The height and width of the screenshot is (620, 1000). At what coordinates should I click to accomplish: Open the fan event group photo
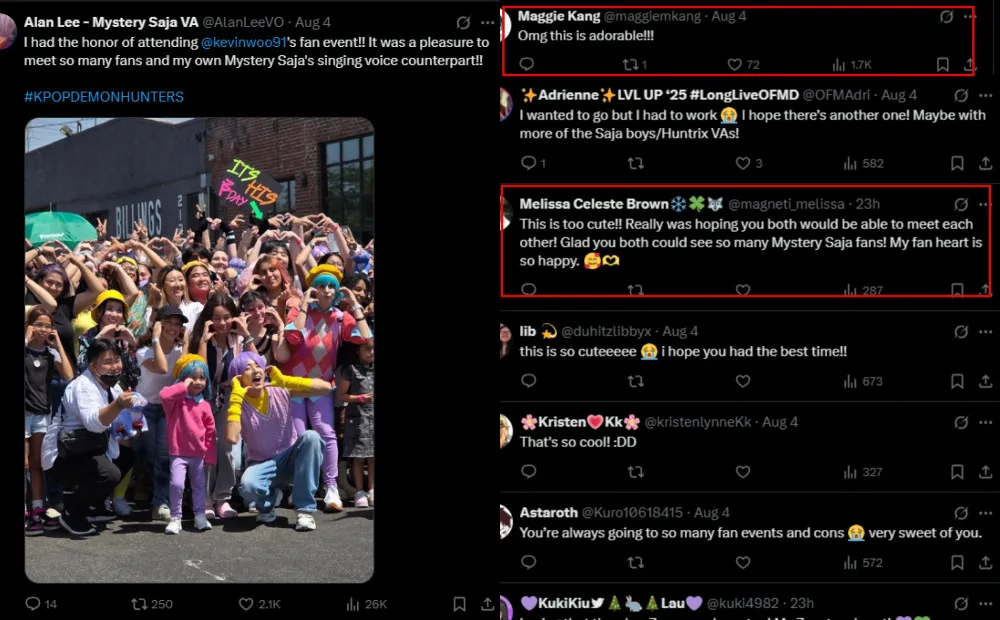pos(199,350)
